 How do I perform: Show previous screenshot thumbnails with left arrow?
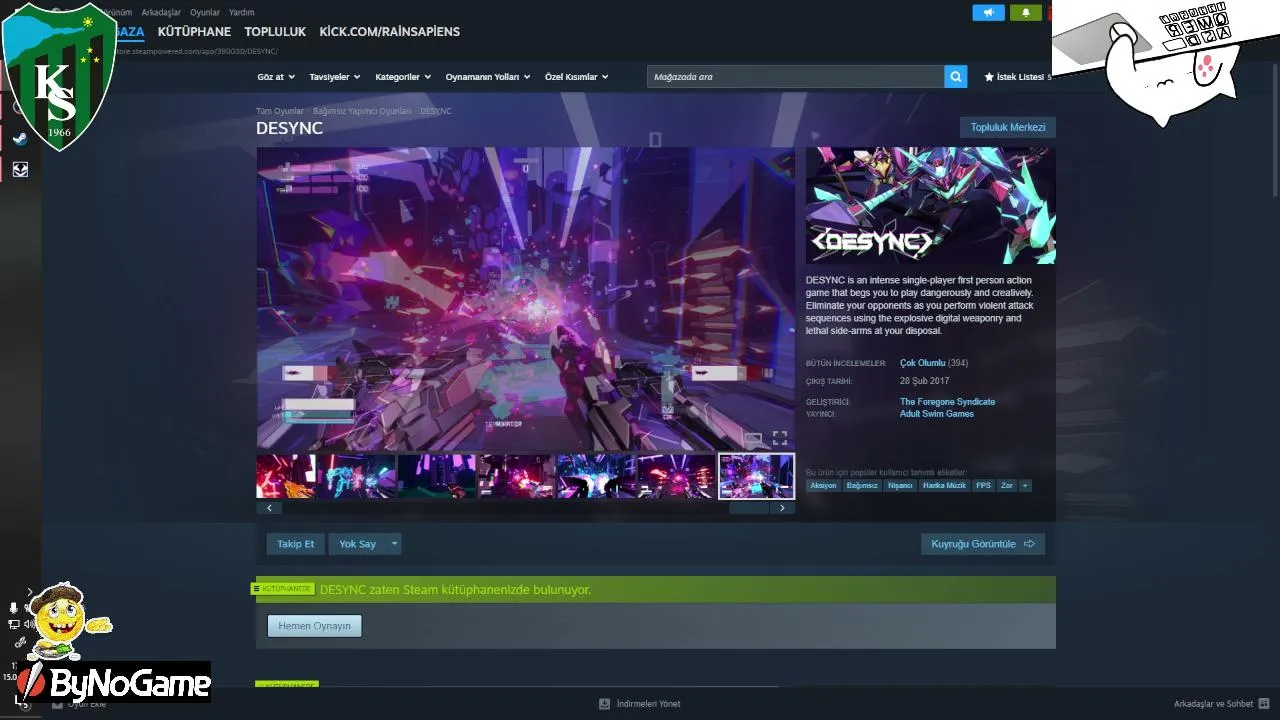coord(269,508)
